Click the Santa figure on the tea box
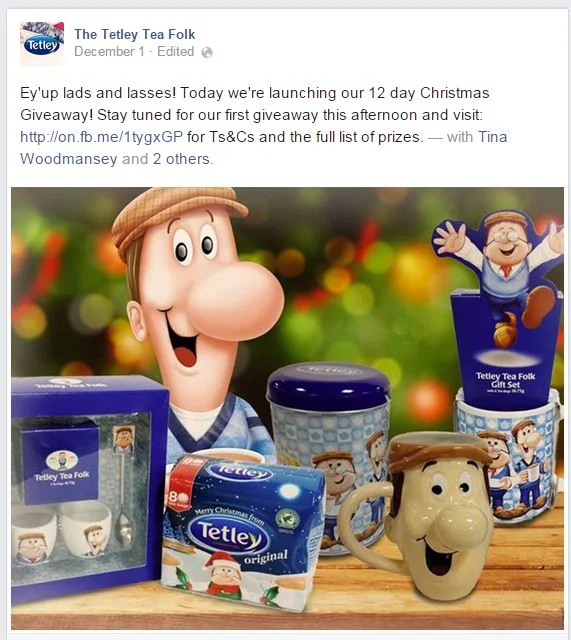This screenshot has height=640, width=571. pyautogui.click(x=223, y=576)
